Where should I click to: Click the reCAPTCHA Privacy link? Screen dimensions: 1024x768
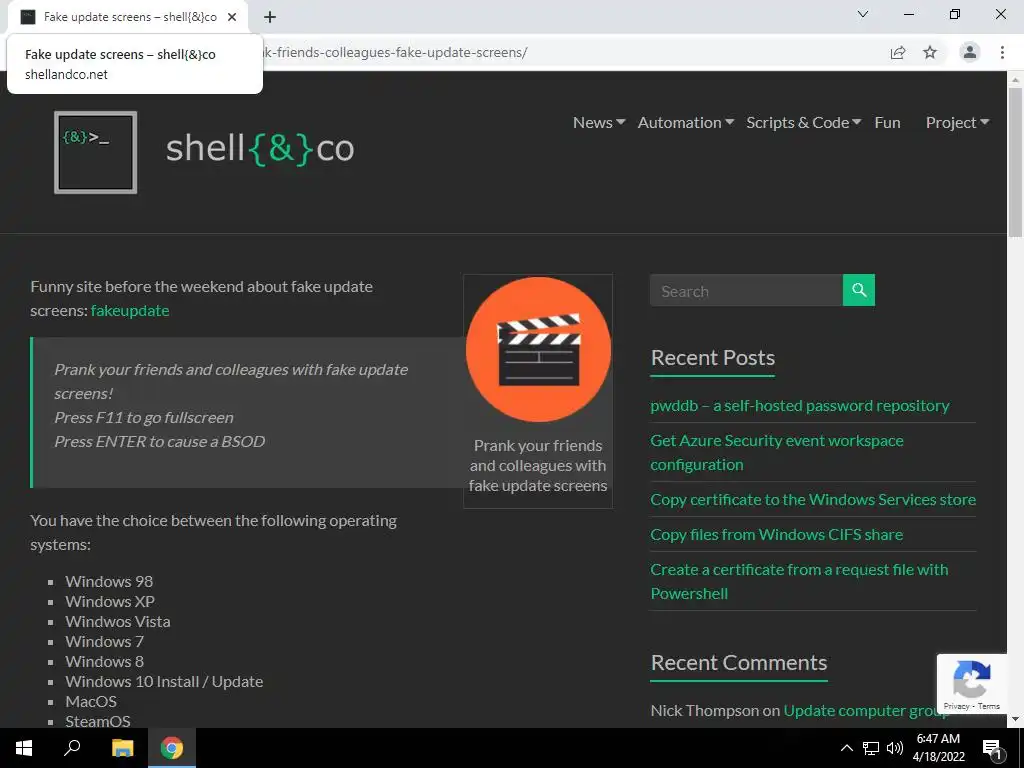coord(956,706)
